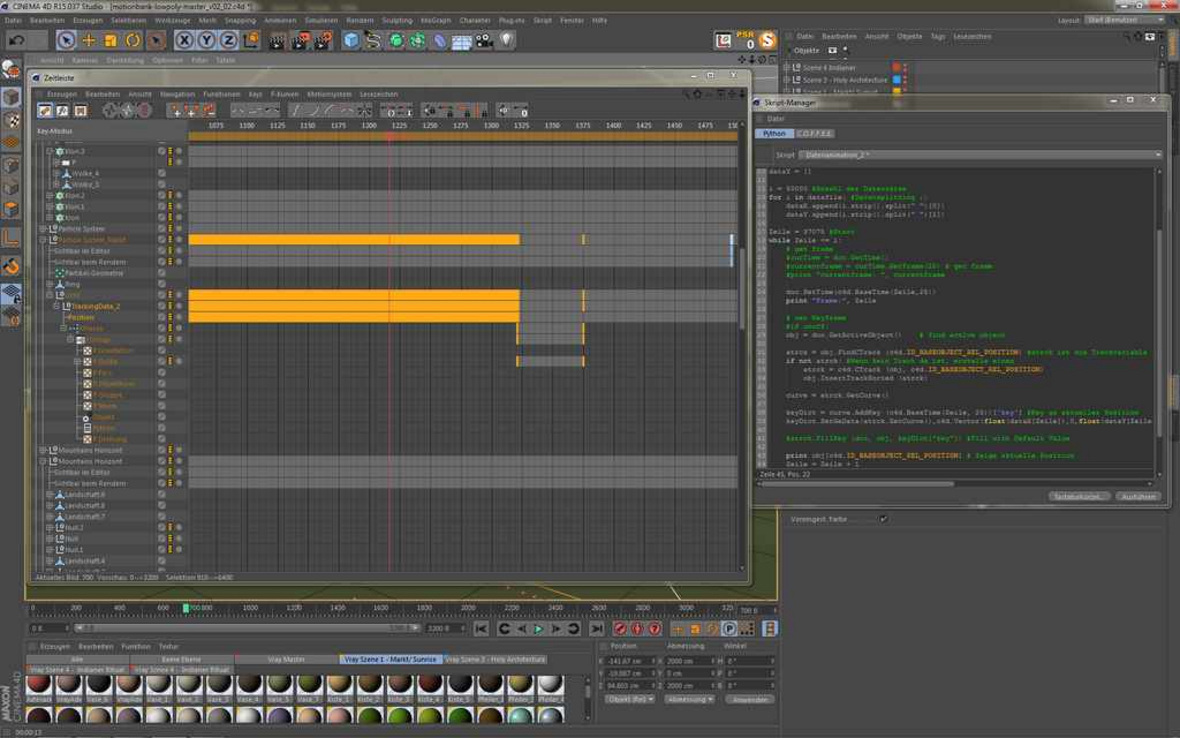The image size is (1180, 738).
Task: Select the Move tool in main toolbar
Action: [x=88, y=40]
